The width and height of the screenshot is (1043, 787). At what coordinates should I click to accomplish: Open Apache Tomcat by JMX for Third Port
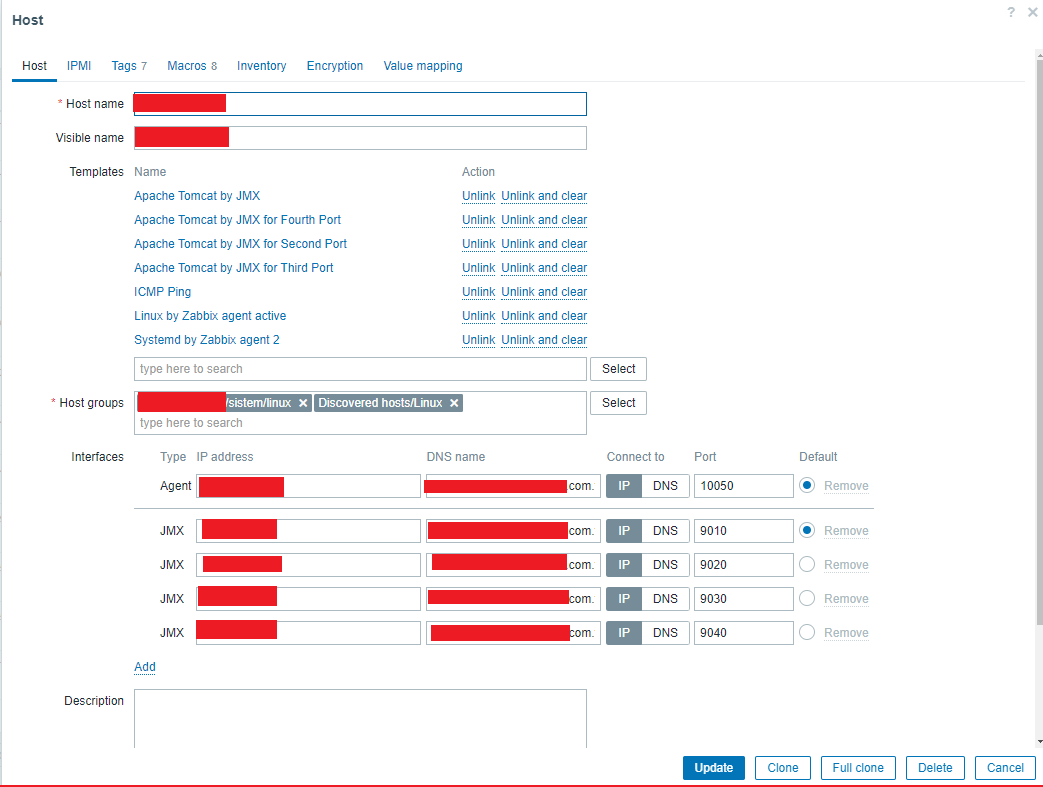coord(233,267)
